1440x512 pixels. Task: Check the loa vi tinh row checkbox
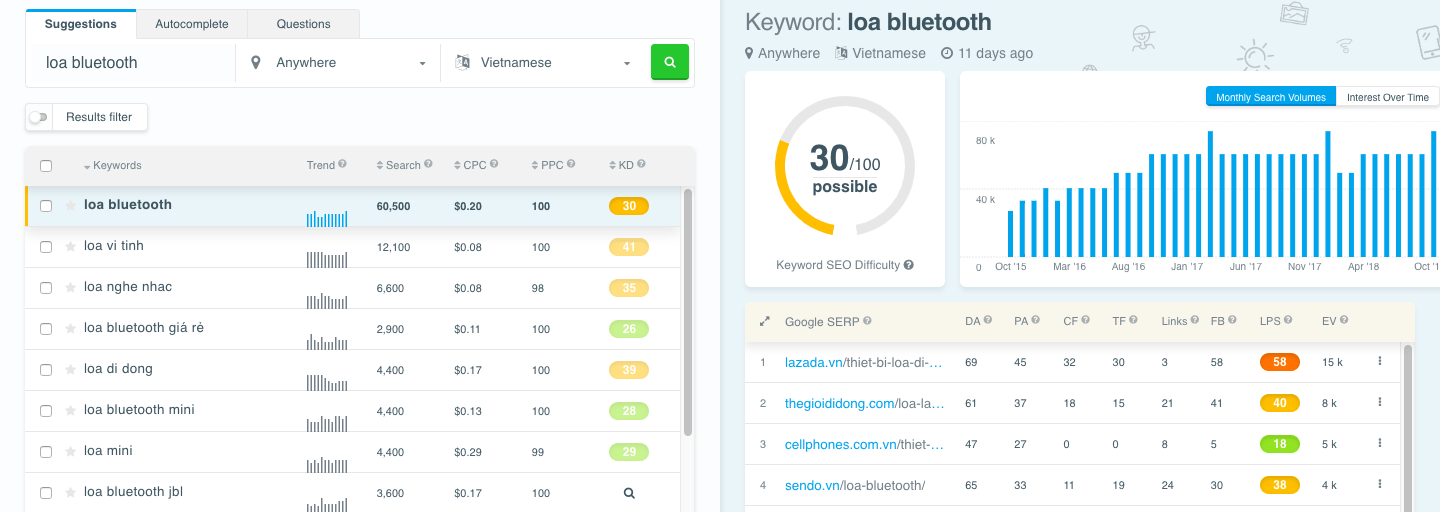click(x=46, y=247)
